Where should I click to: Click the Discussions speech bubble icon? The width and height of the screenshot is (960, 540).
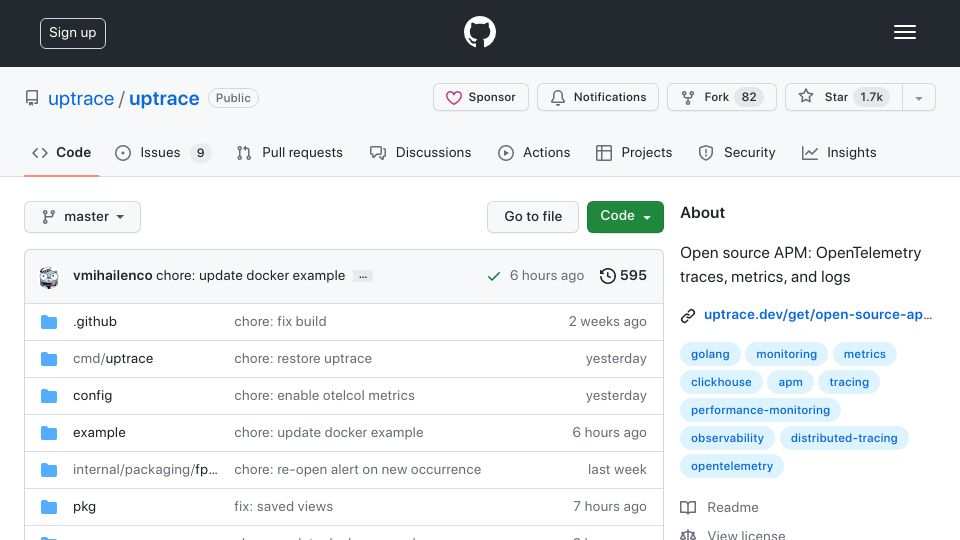click(x=378, y=152)
